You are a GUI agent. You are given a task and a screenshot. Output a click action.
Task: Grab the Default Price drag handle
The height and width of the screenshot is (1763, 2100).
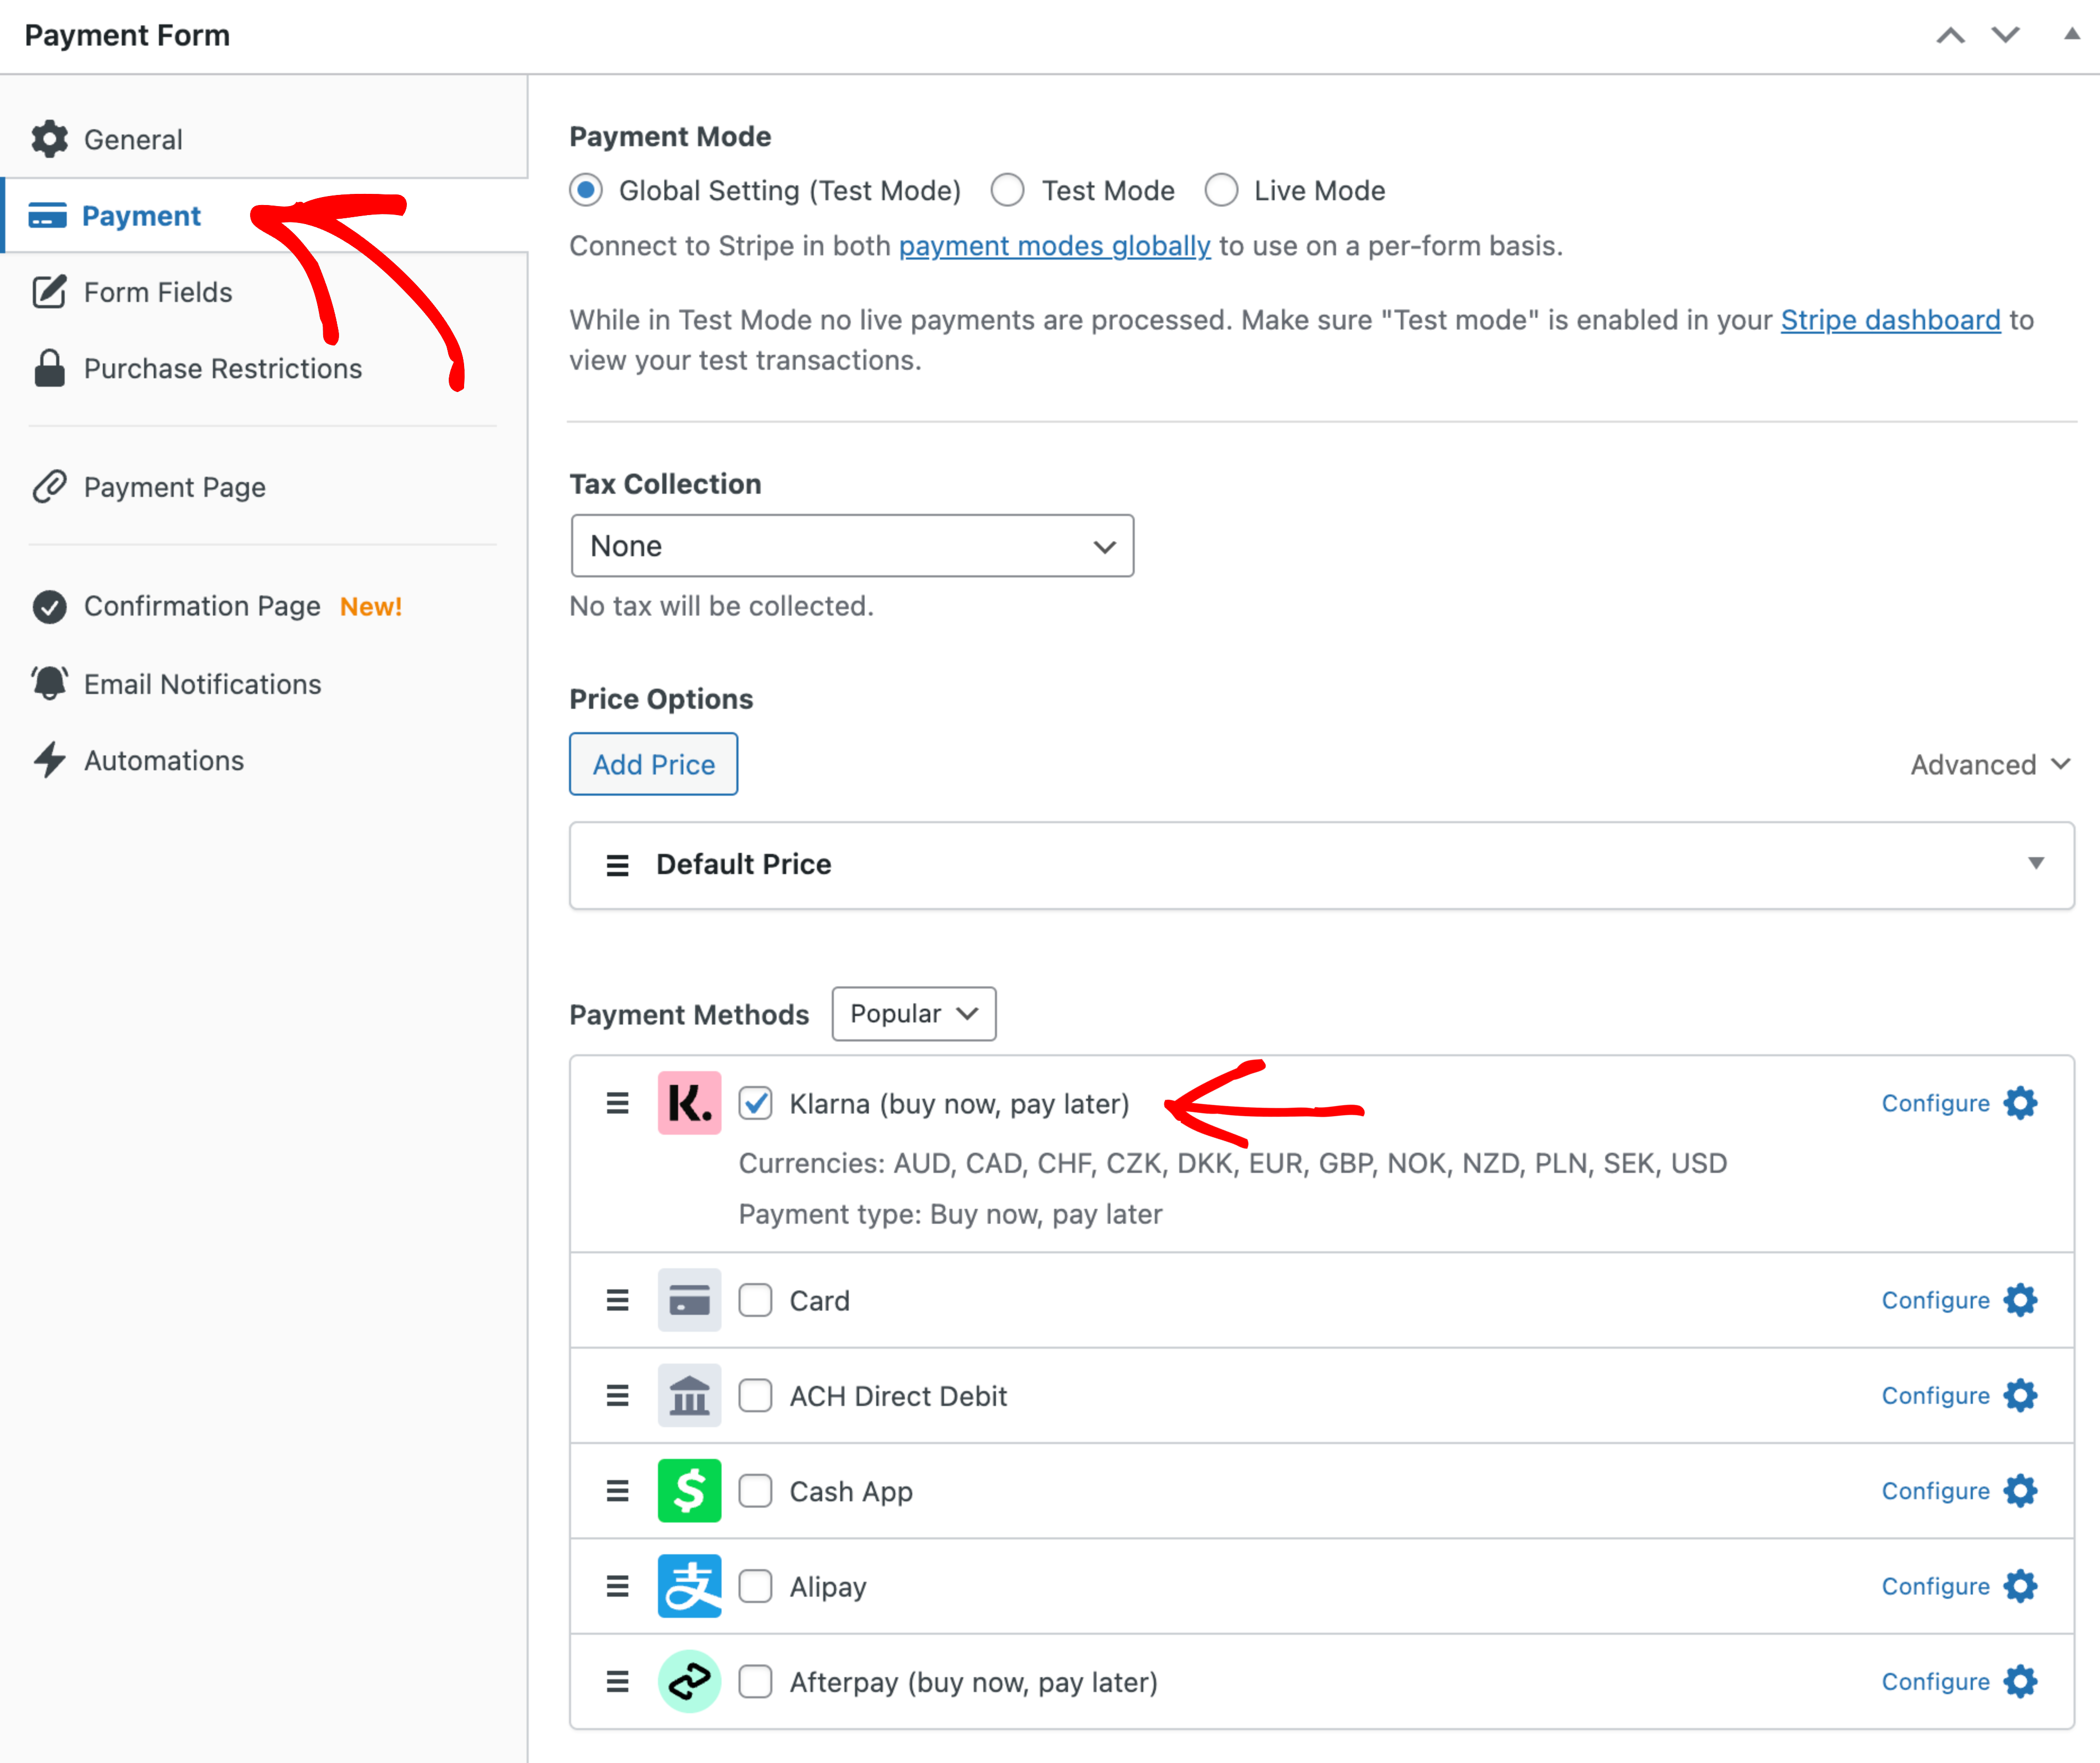click(x=617, y=865)
